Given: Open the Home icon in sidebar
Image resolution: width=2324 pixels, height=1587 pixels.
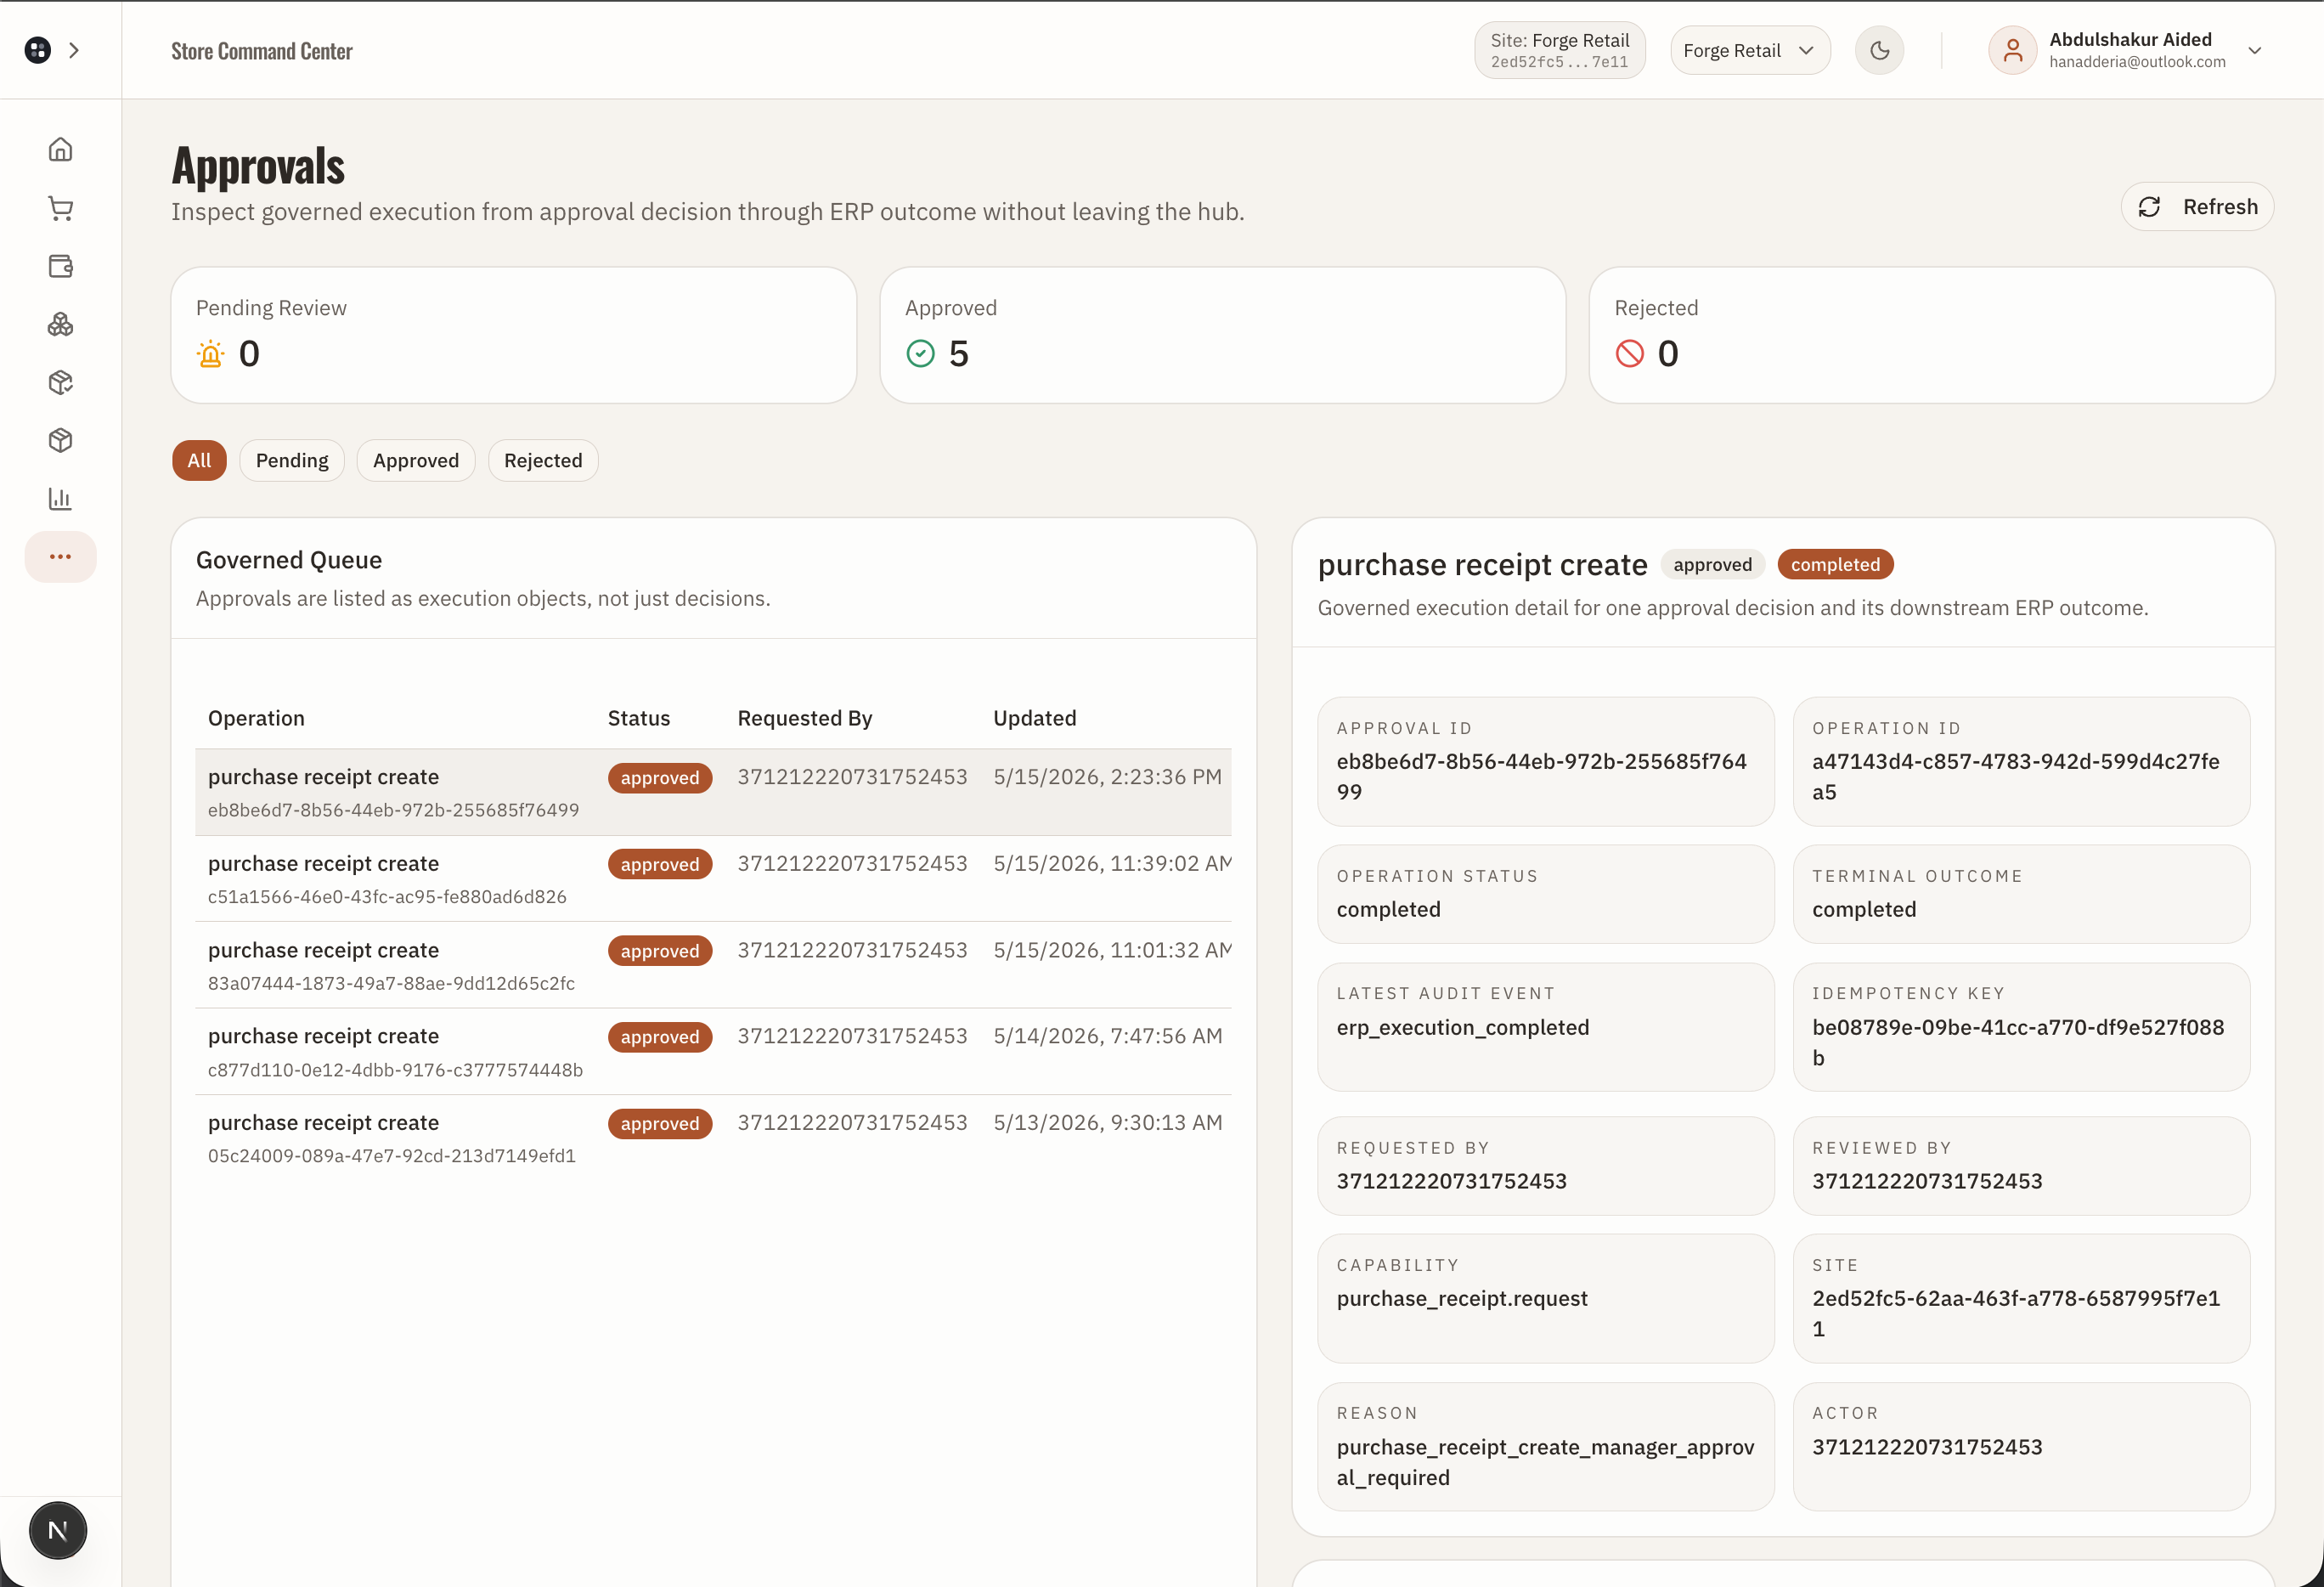Looking at the screenshot, I should coord(60,150).
